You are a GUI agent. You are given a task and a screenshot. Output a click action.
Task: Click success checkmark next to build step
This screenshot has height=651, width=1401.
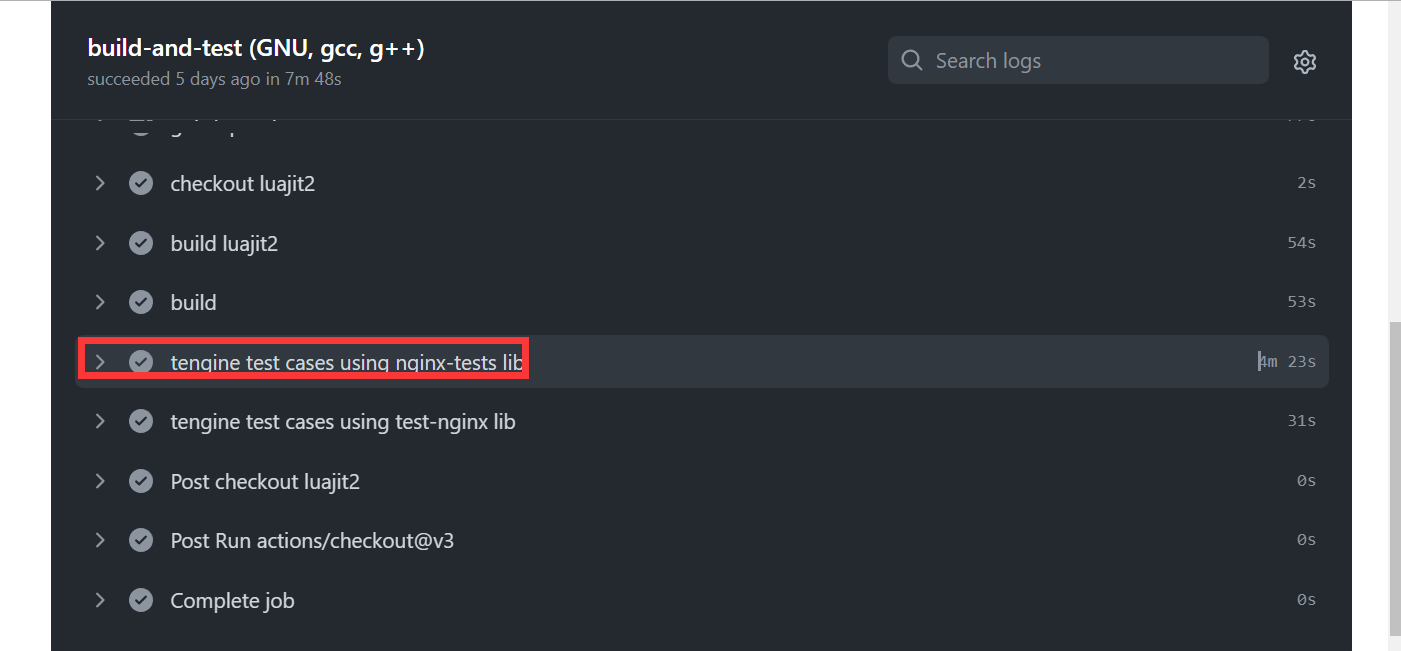(141, 302)
